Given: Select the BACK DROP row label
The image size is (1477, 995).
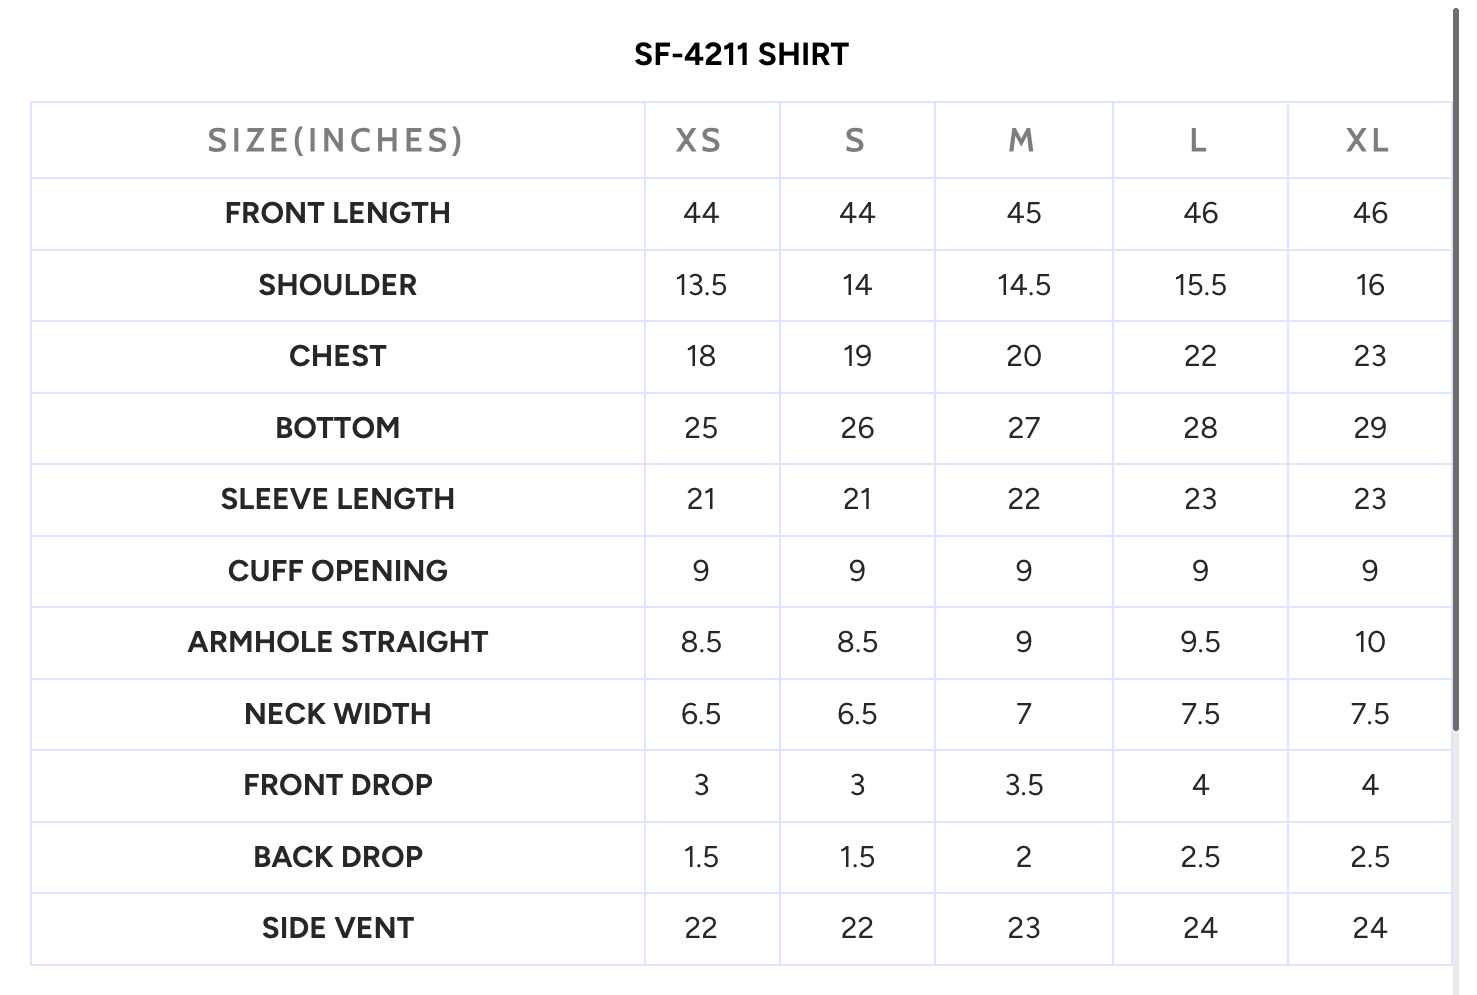Looking at the screenshot, I should click(x=337, y=857).
